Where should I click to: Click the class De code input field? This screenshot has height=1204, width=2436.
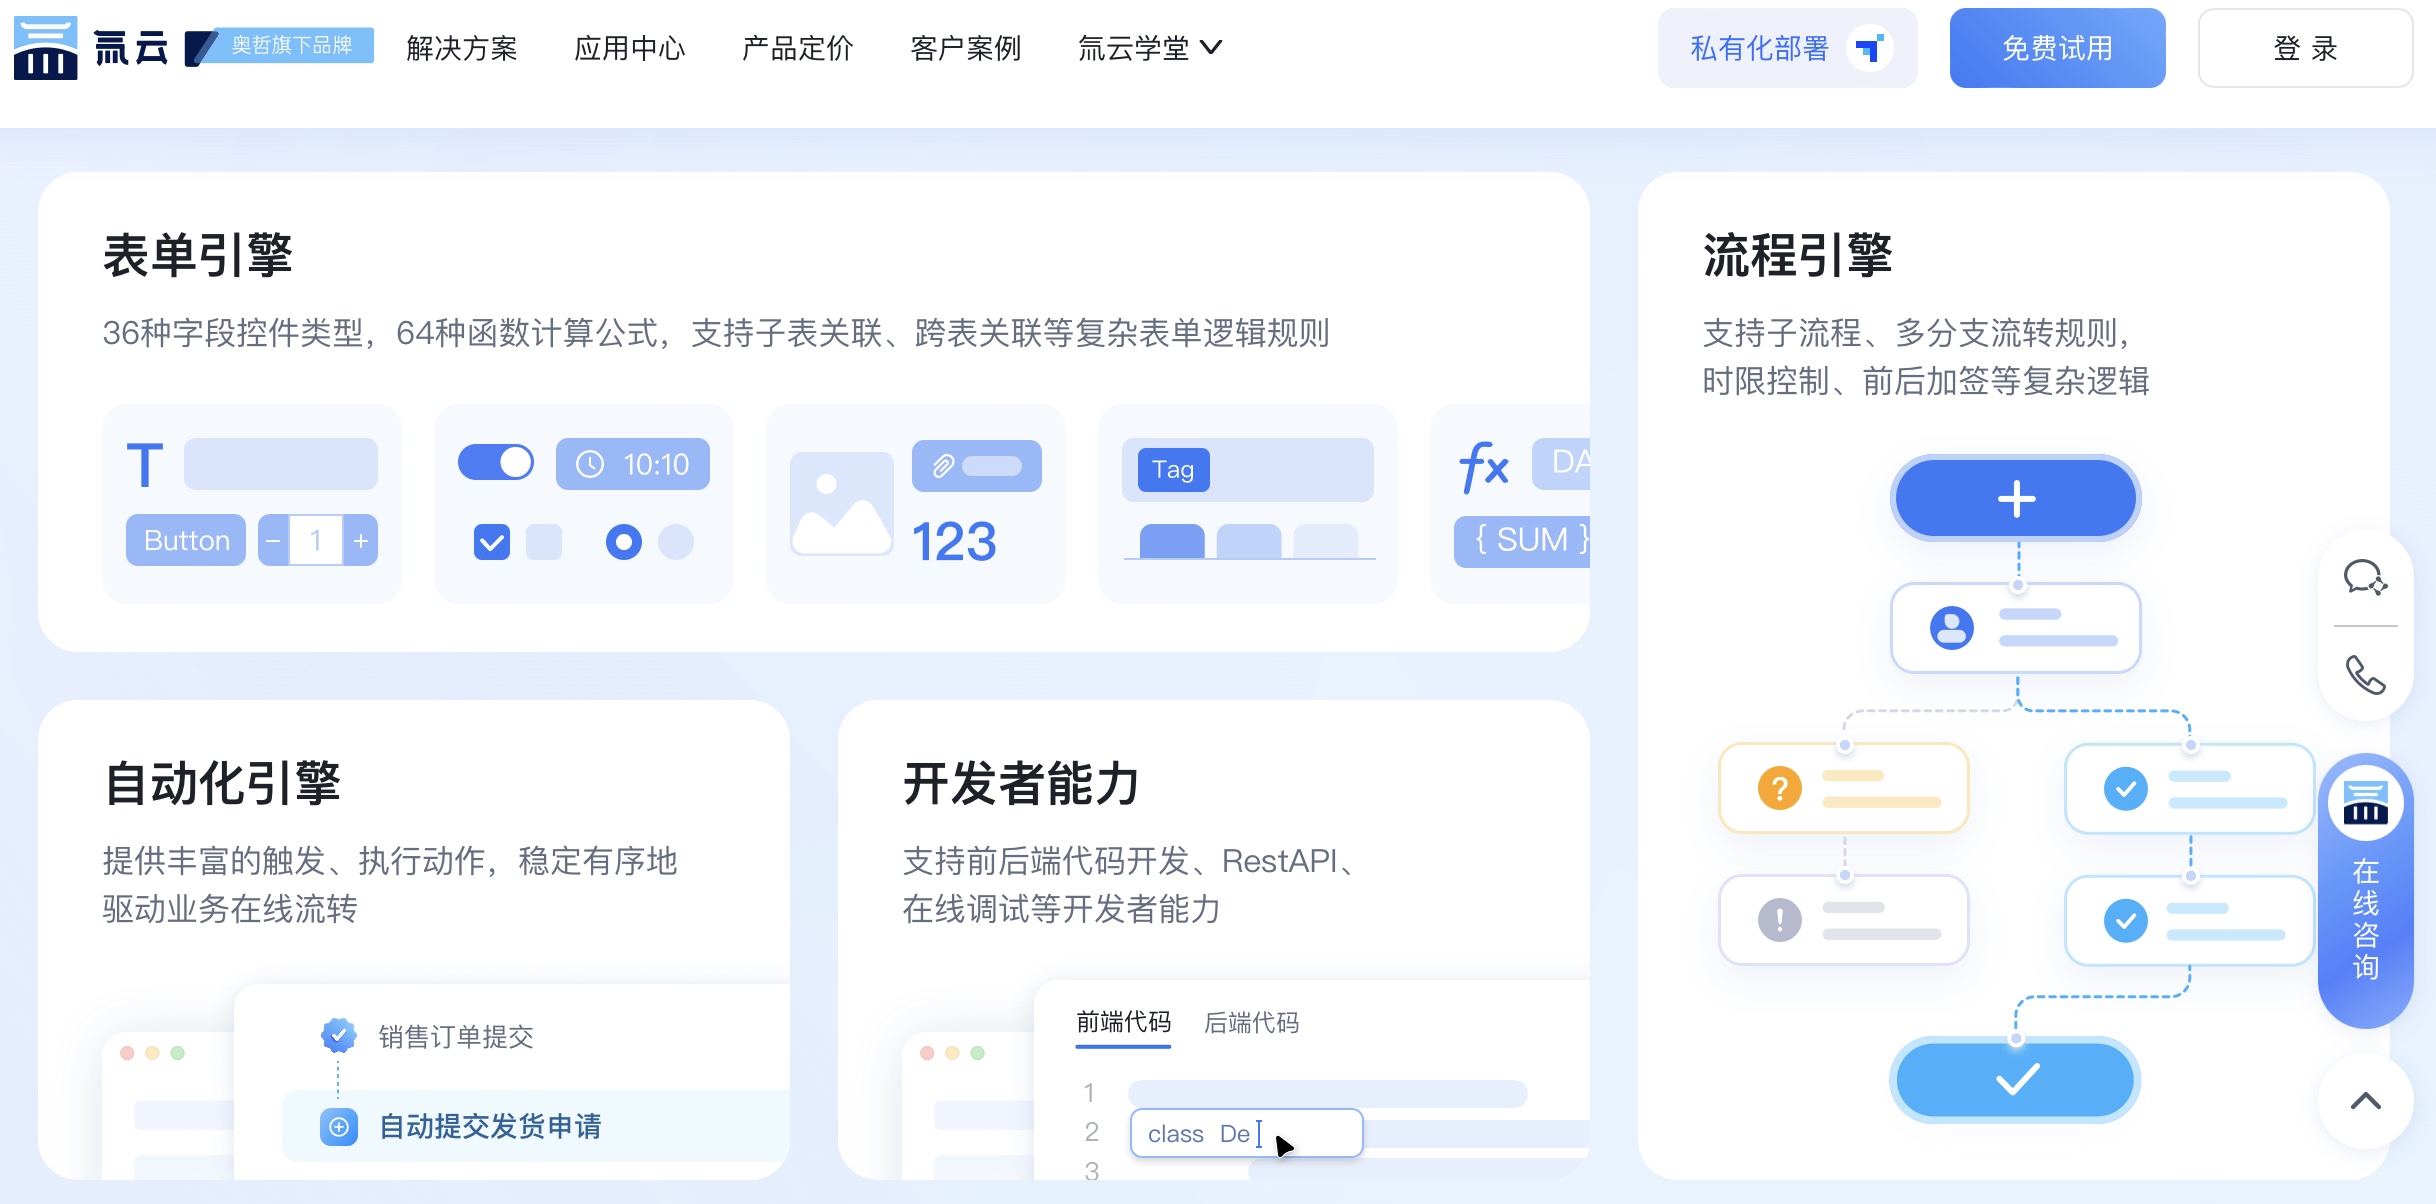pos(1246,1133)
